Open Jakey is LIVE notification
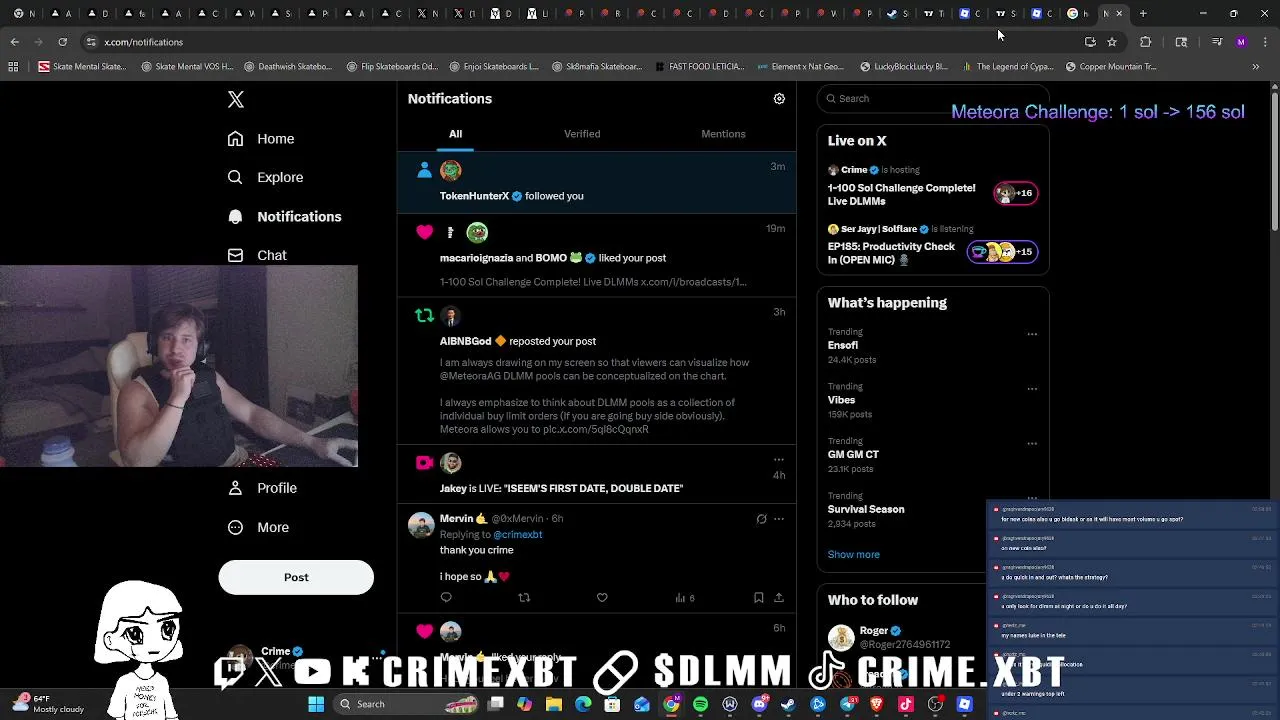This screenshot has height=720, width=1280. [597, 474]
